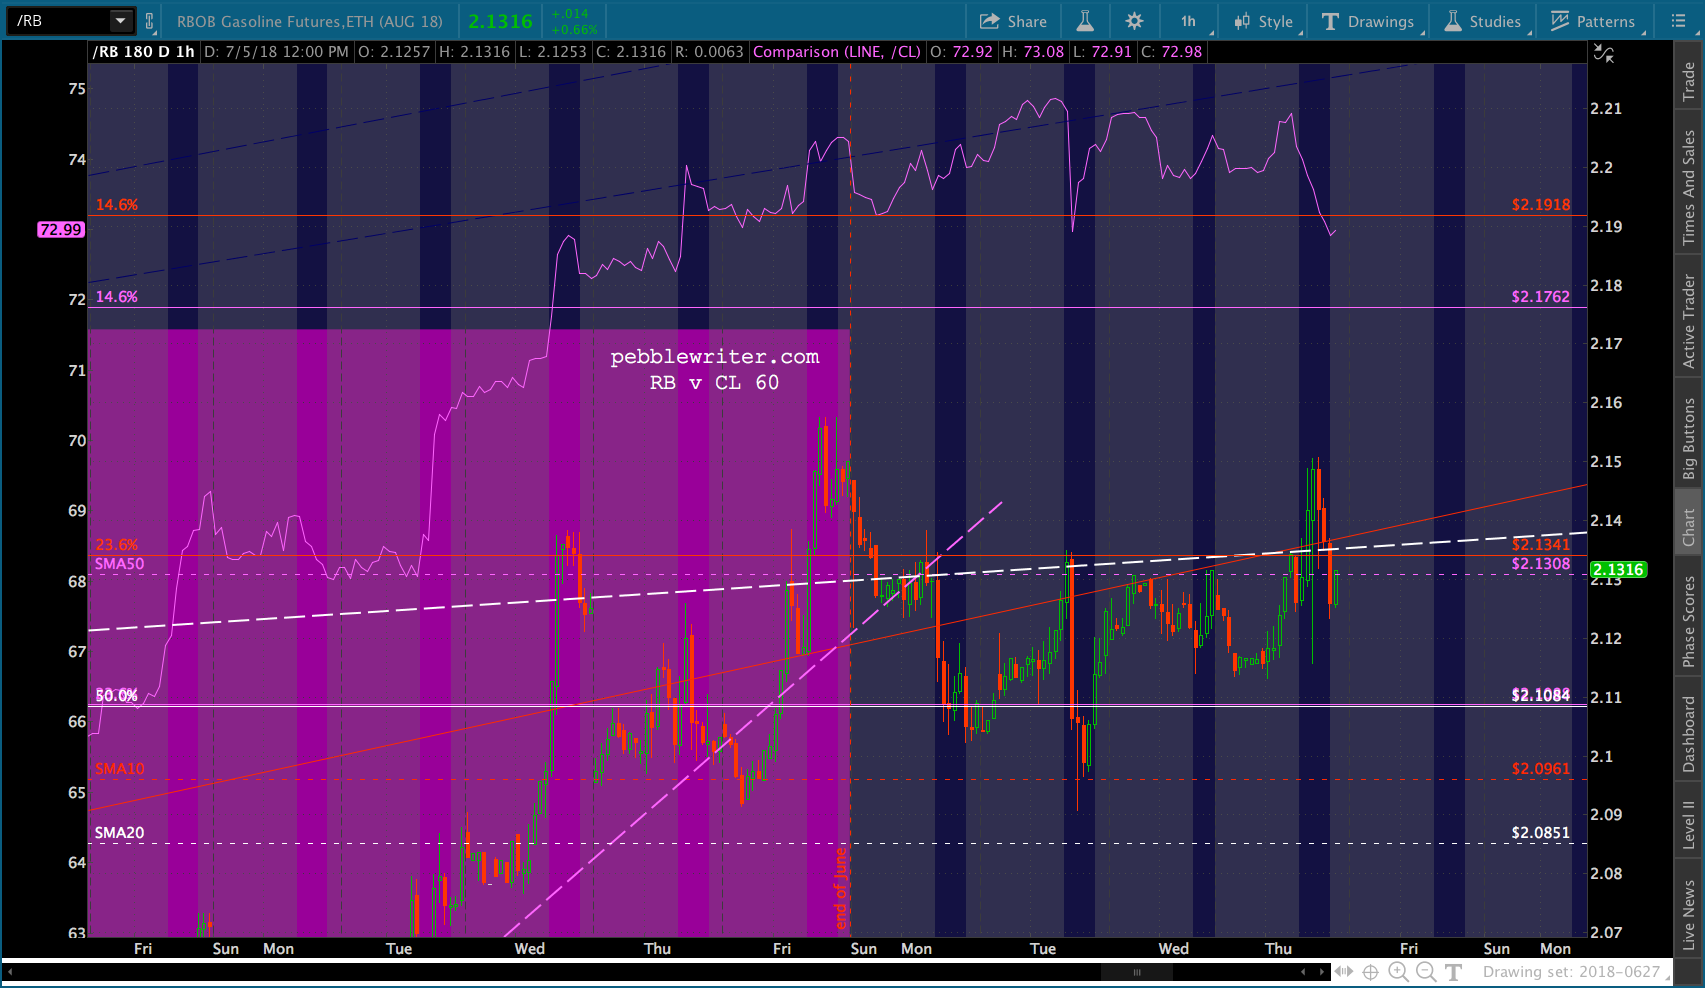This screenshot has height=988, width=1705.
Task: Grab the horizontal chart scrollbar handle
Action: click(x=1136, y=971)
